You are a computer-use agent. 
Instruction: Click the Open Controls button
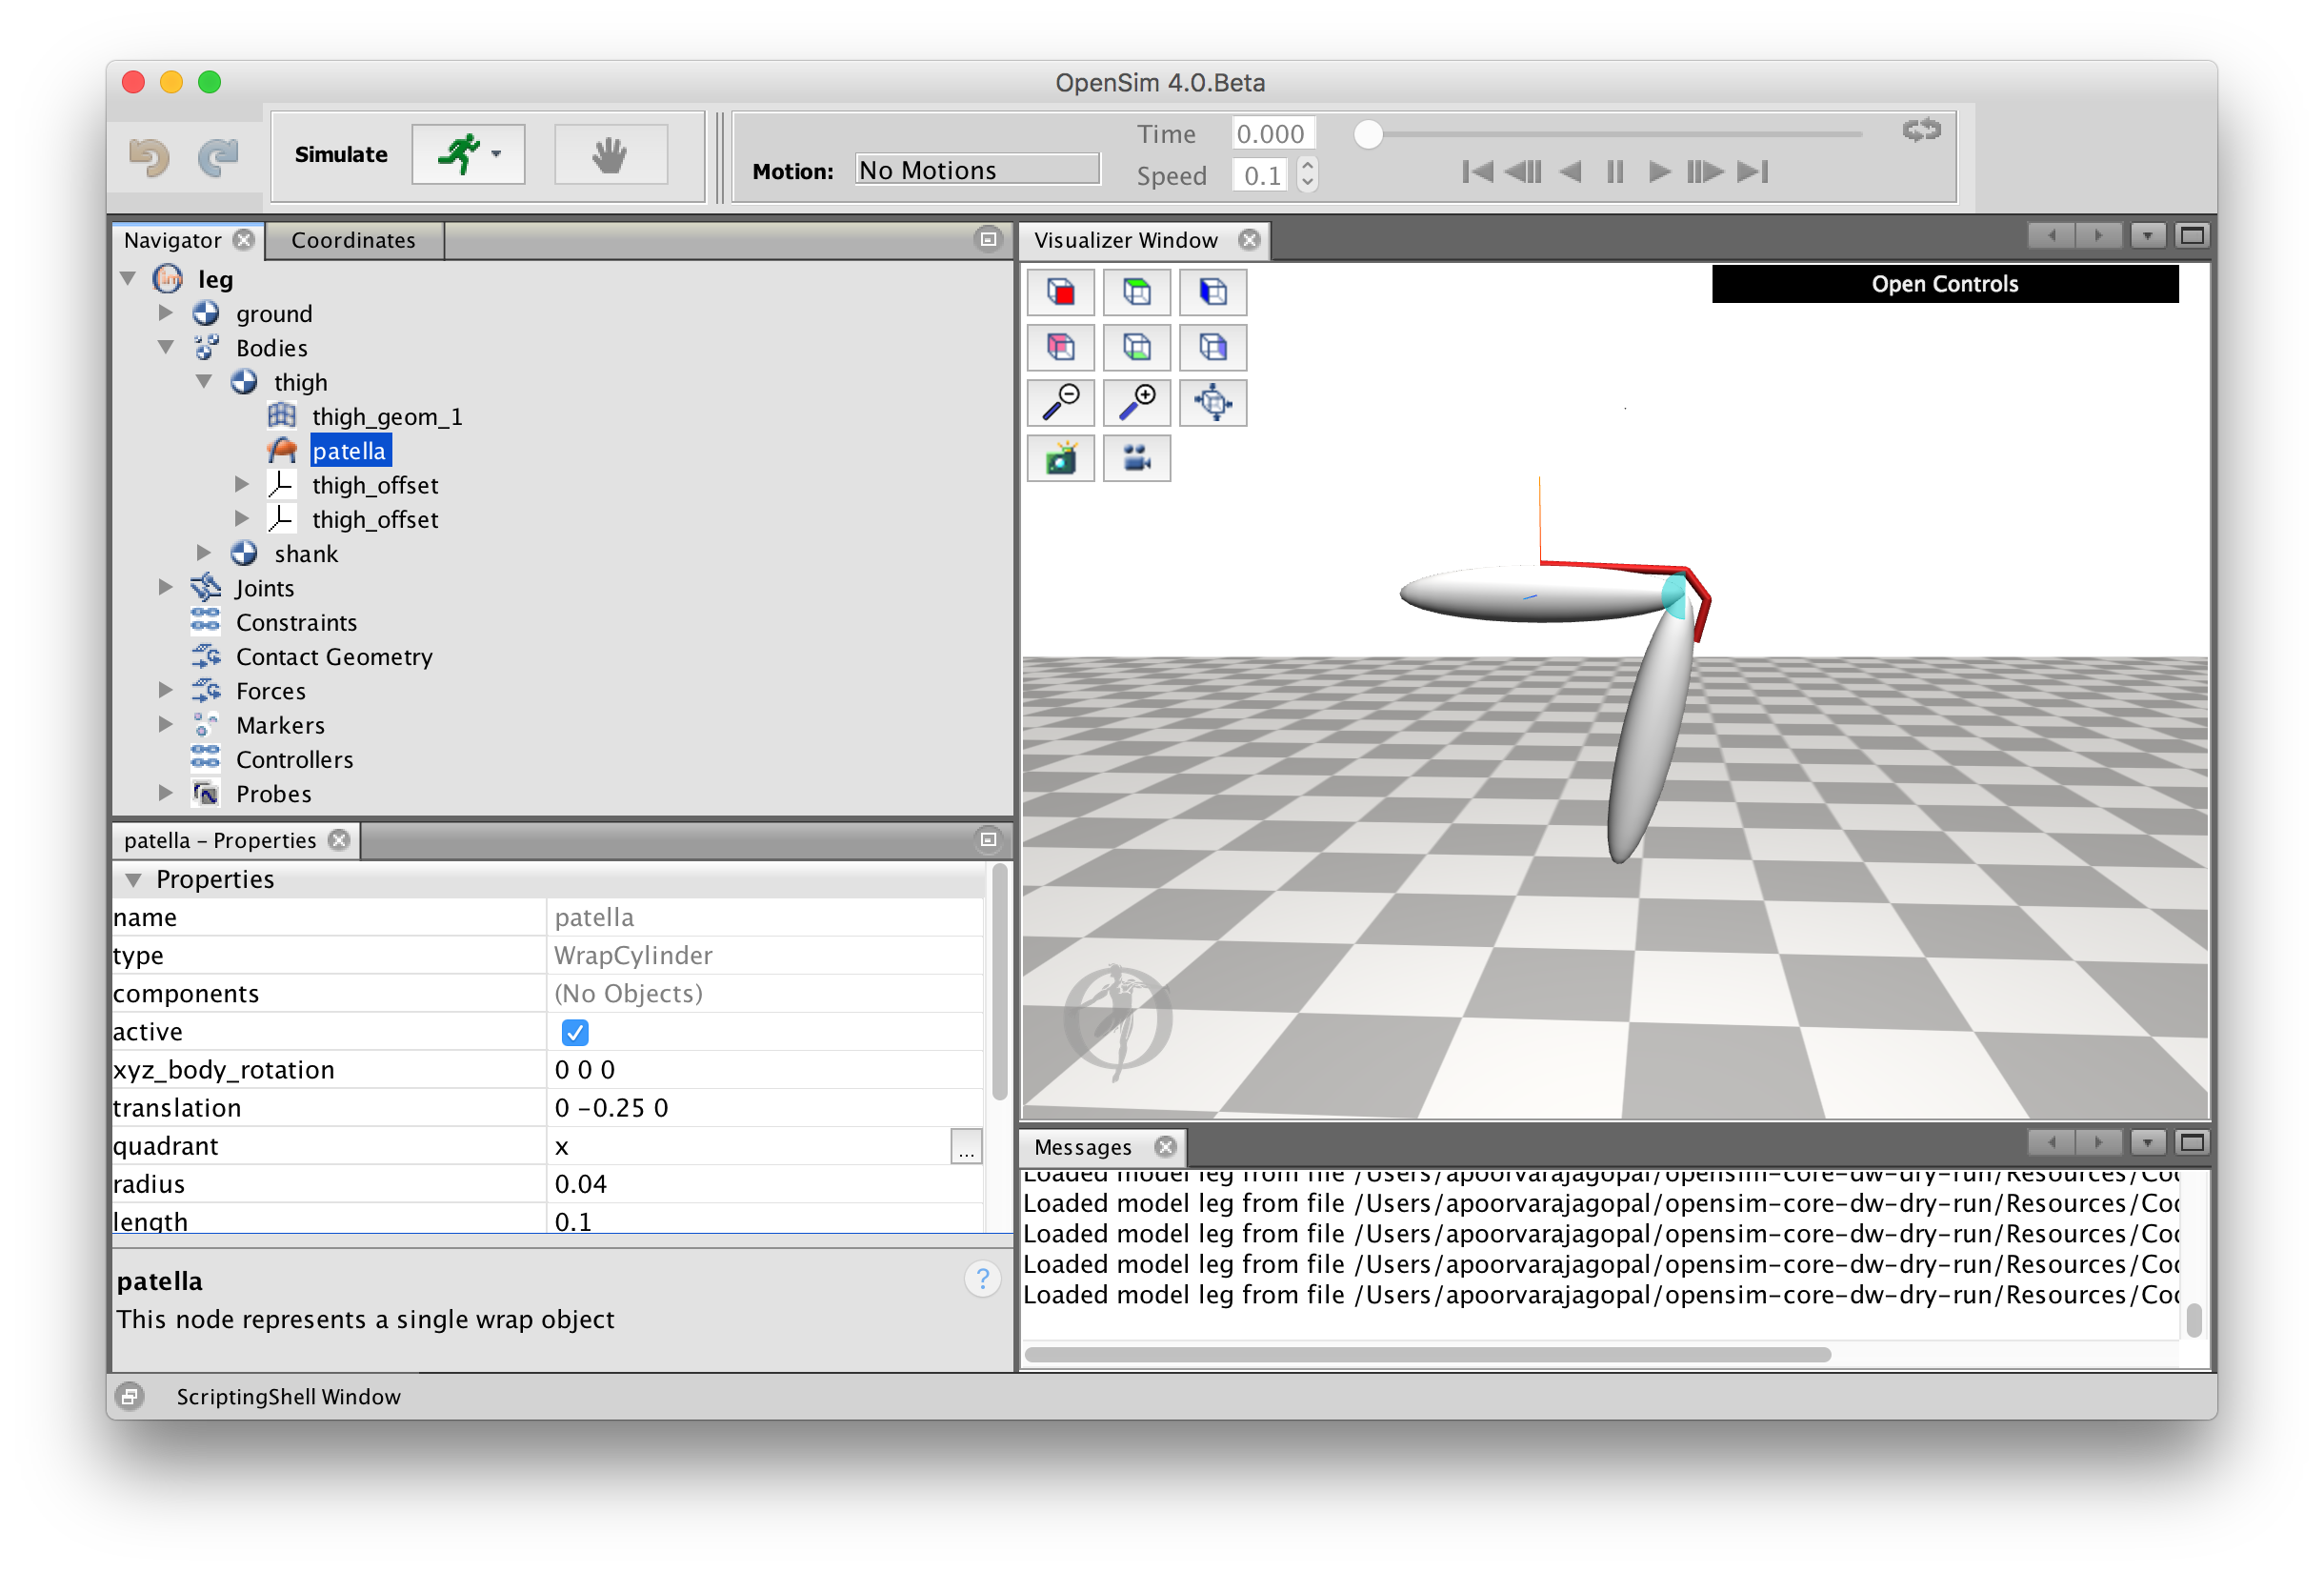click(x=1944, y=283)
